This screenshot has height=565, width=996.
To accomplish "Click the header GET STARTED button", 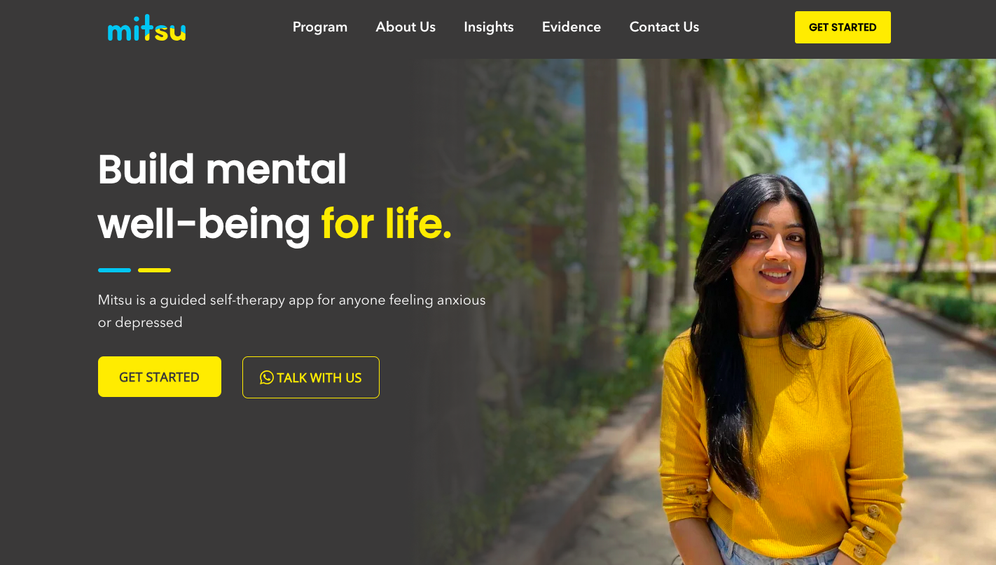I will [842, 27].
